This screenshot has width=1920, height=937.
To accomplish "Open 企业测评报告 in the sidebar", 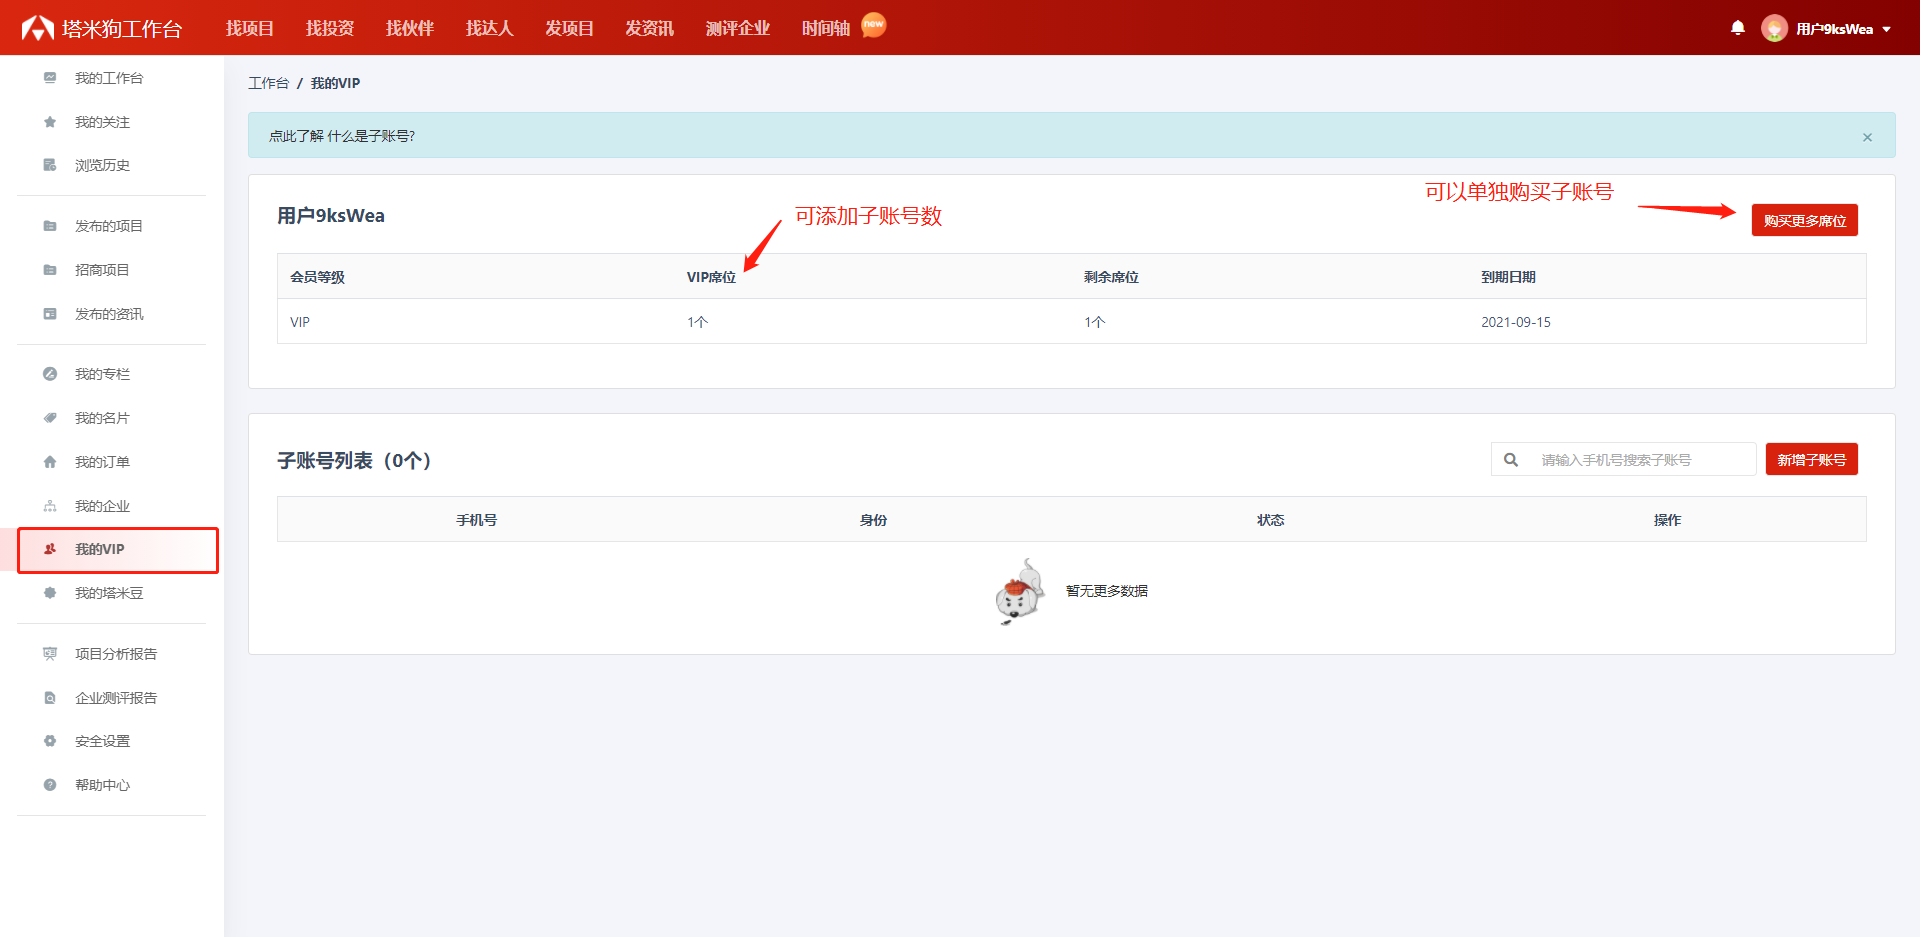I will [116, 698].
